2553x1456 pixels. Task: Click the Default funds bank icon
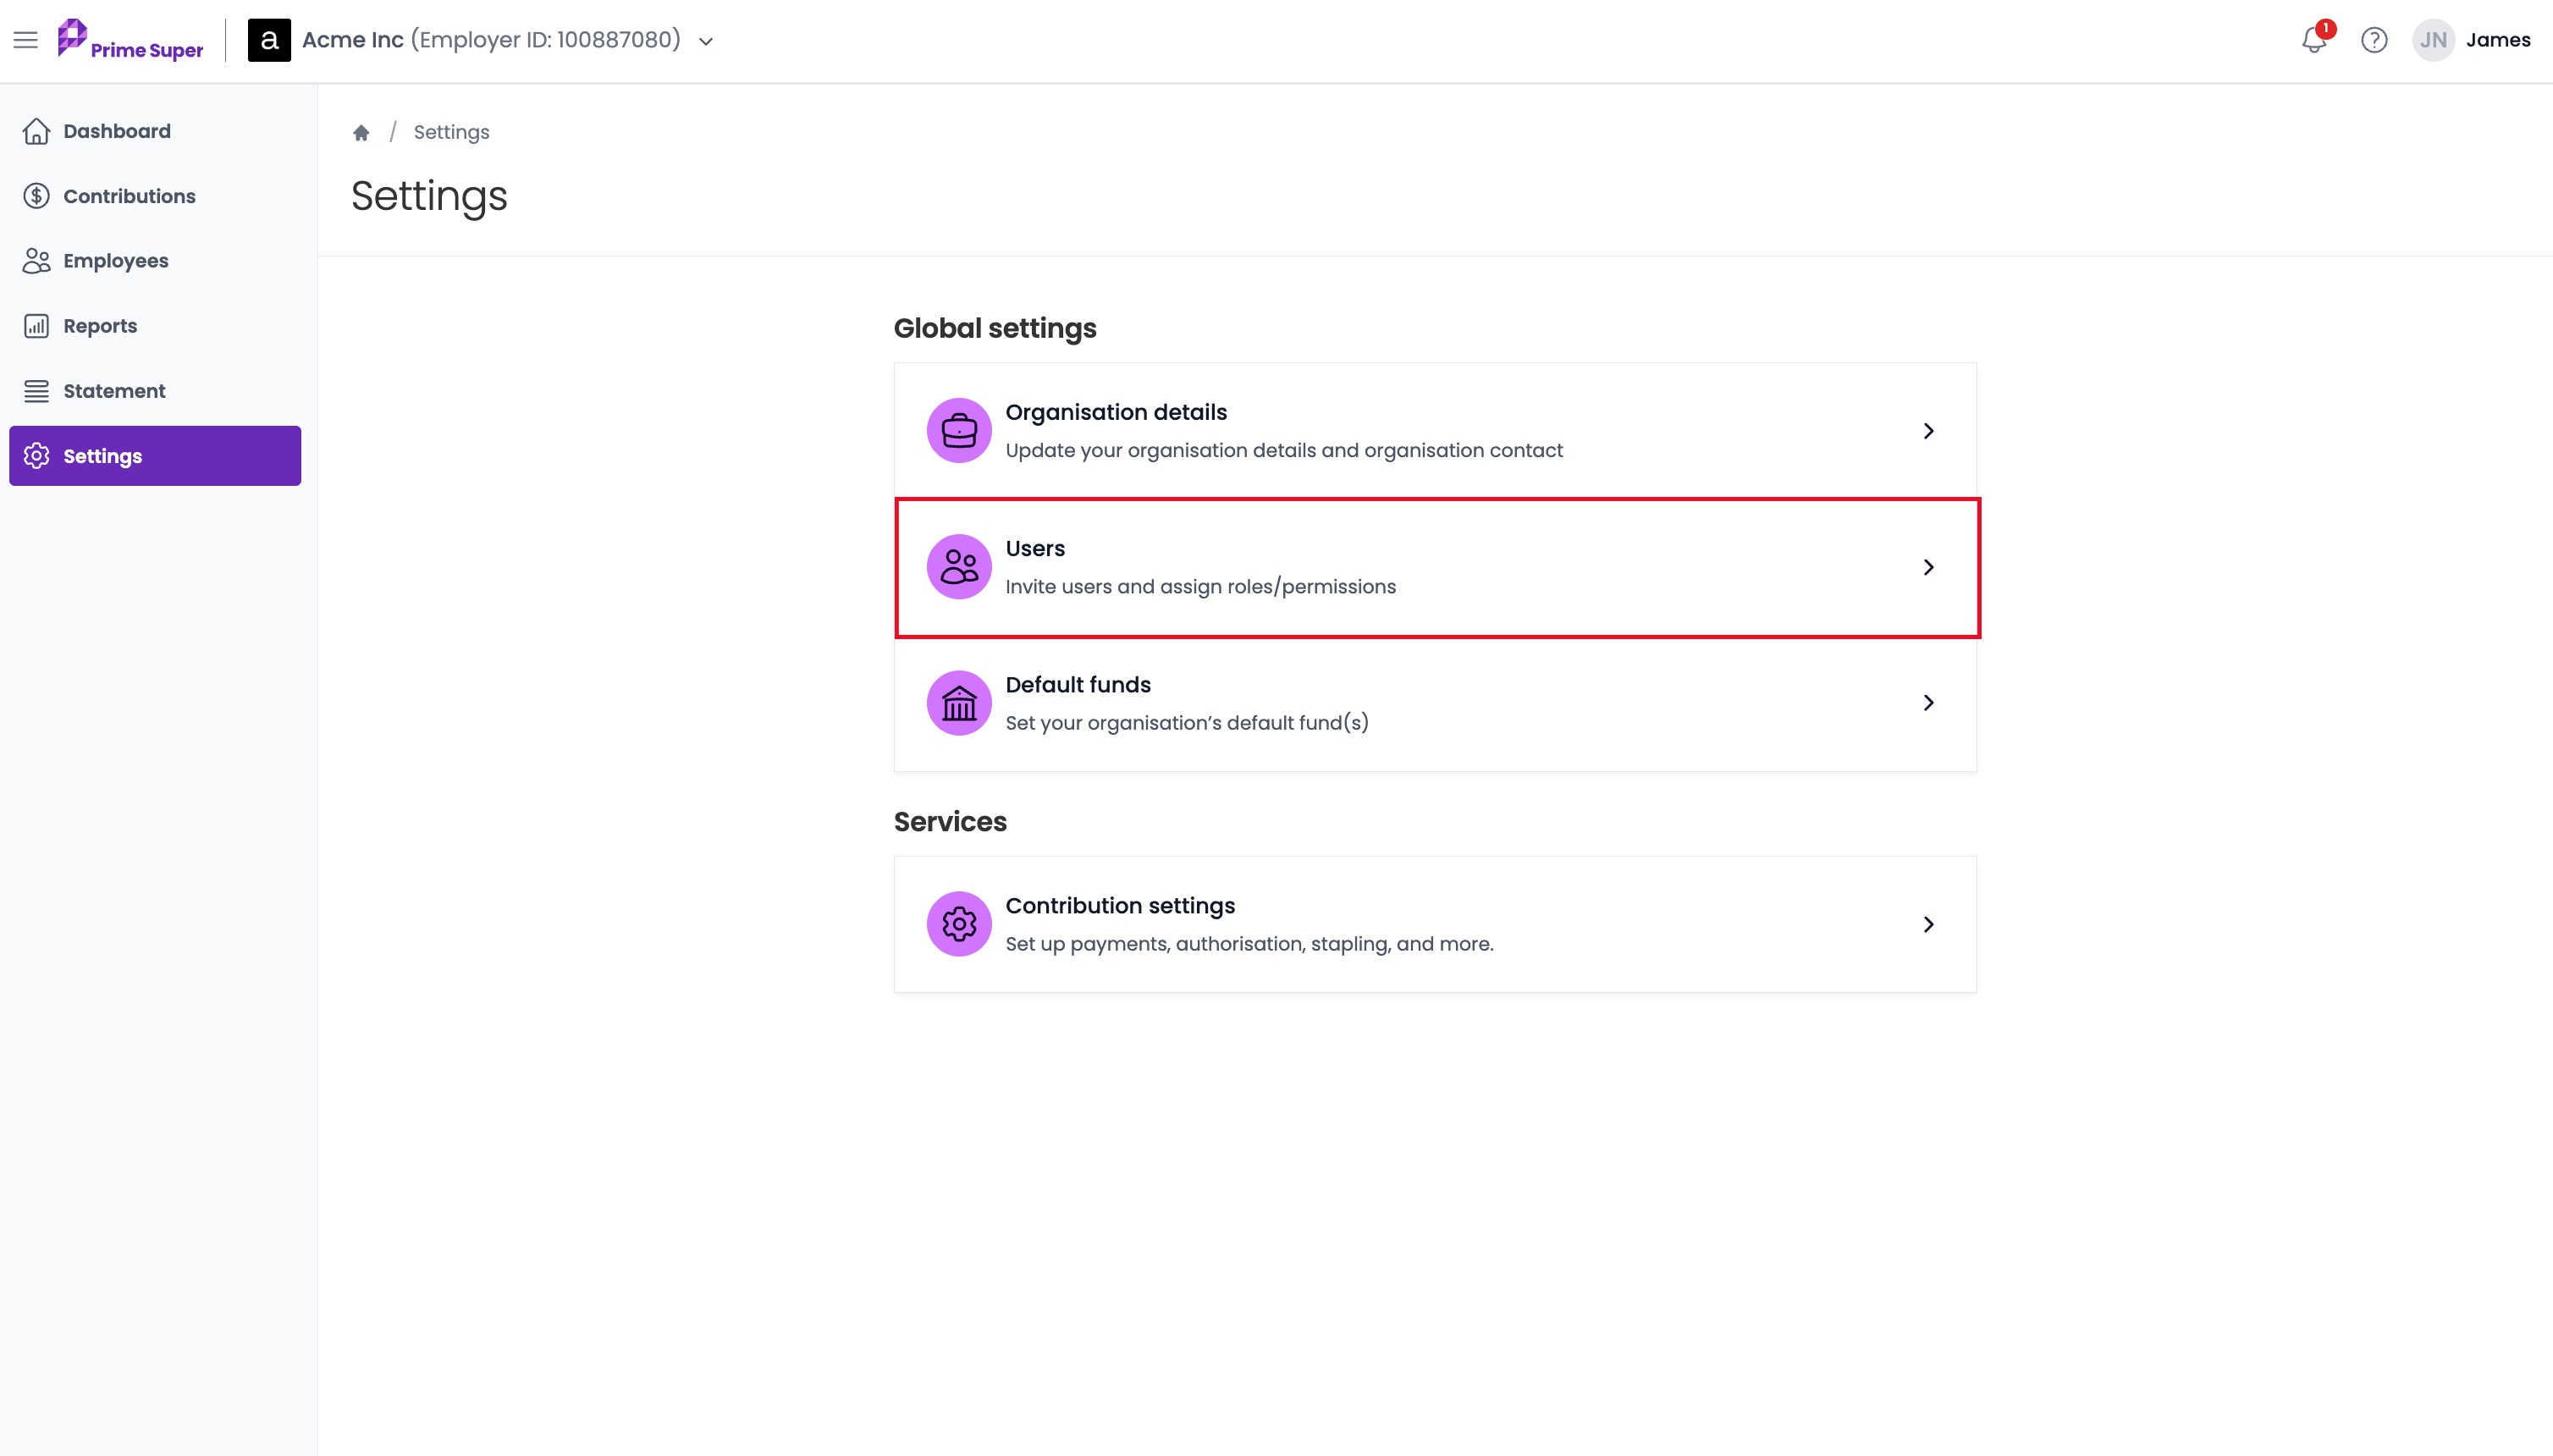click(x=958, y=702)
